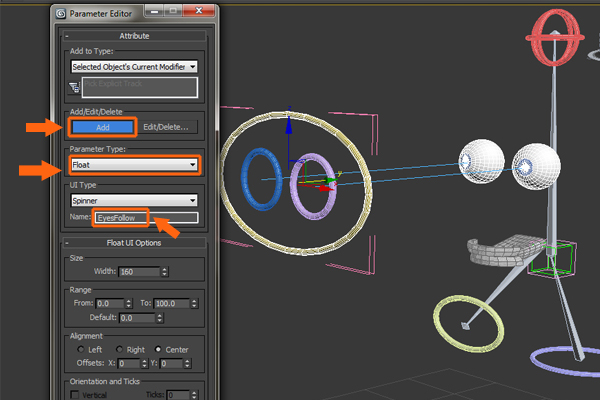Click the Width value field
600x400 pixels.
pos(139,272)
